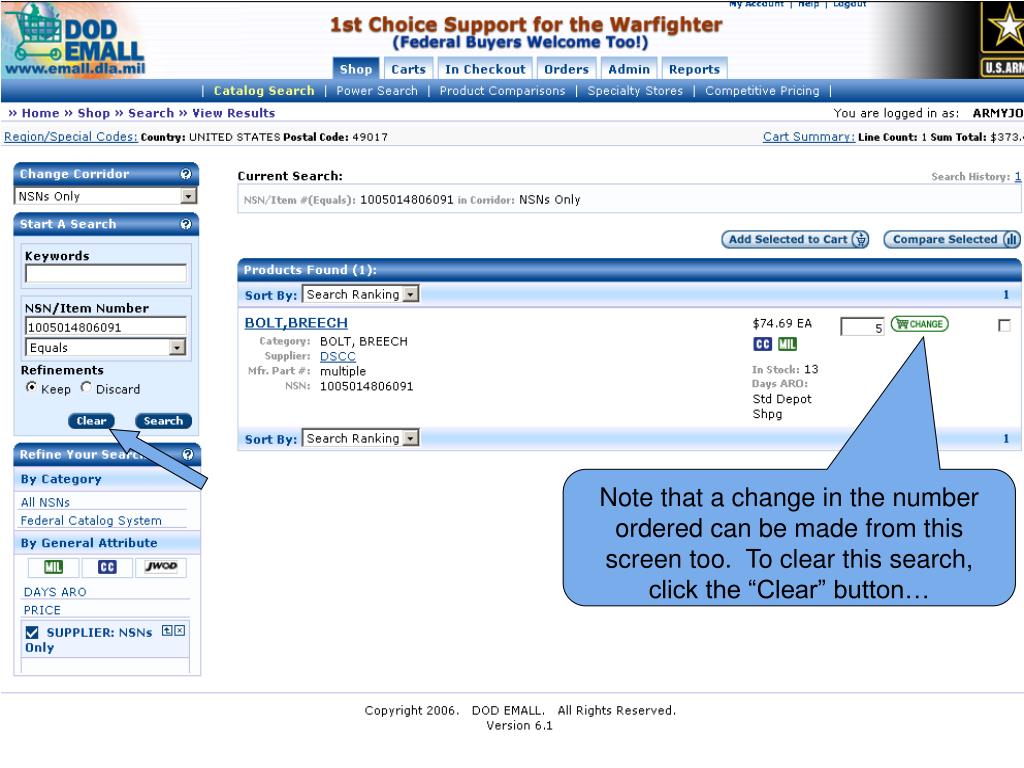
Task: Open the Orders tab
Action: 566,69
